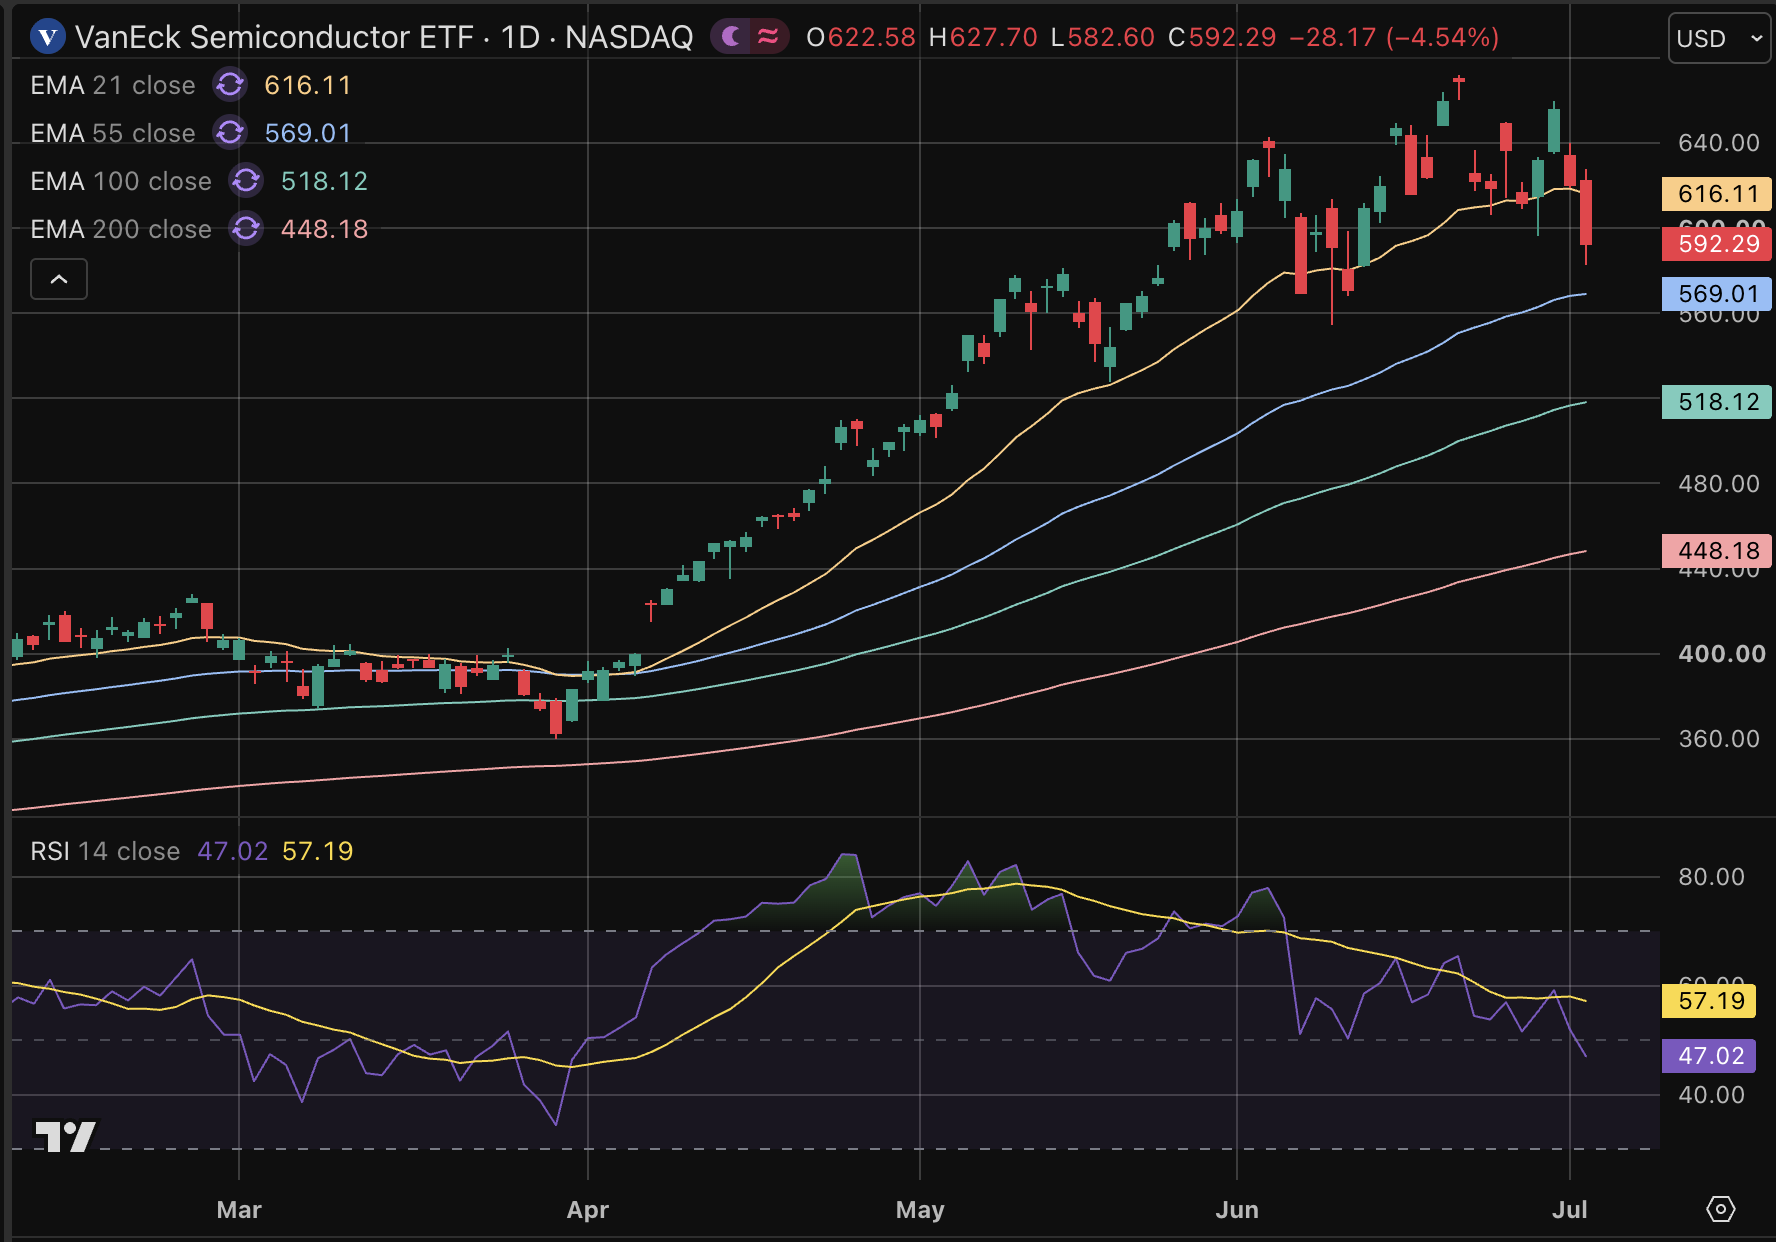This screenshot has width=1776, height=1242.
Task: Click the purple 47.02 RSI axis tag
Action: click(x=1709, y=1056)
